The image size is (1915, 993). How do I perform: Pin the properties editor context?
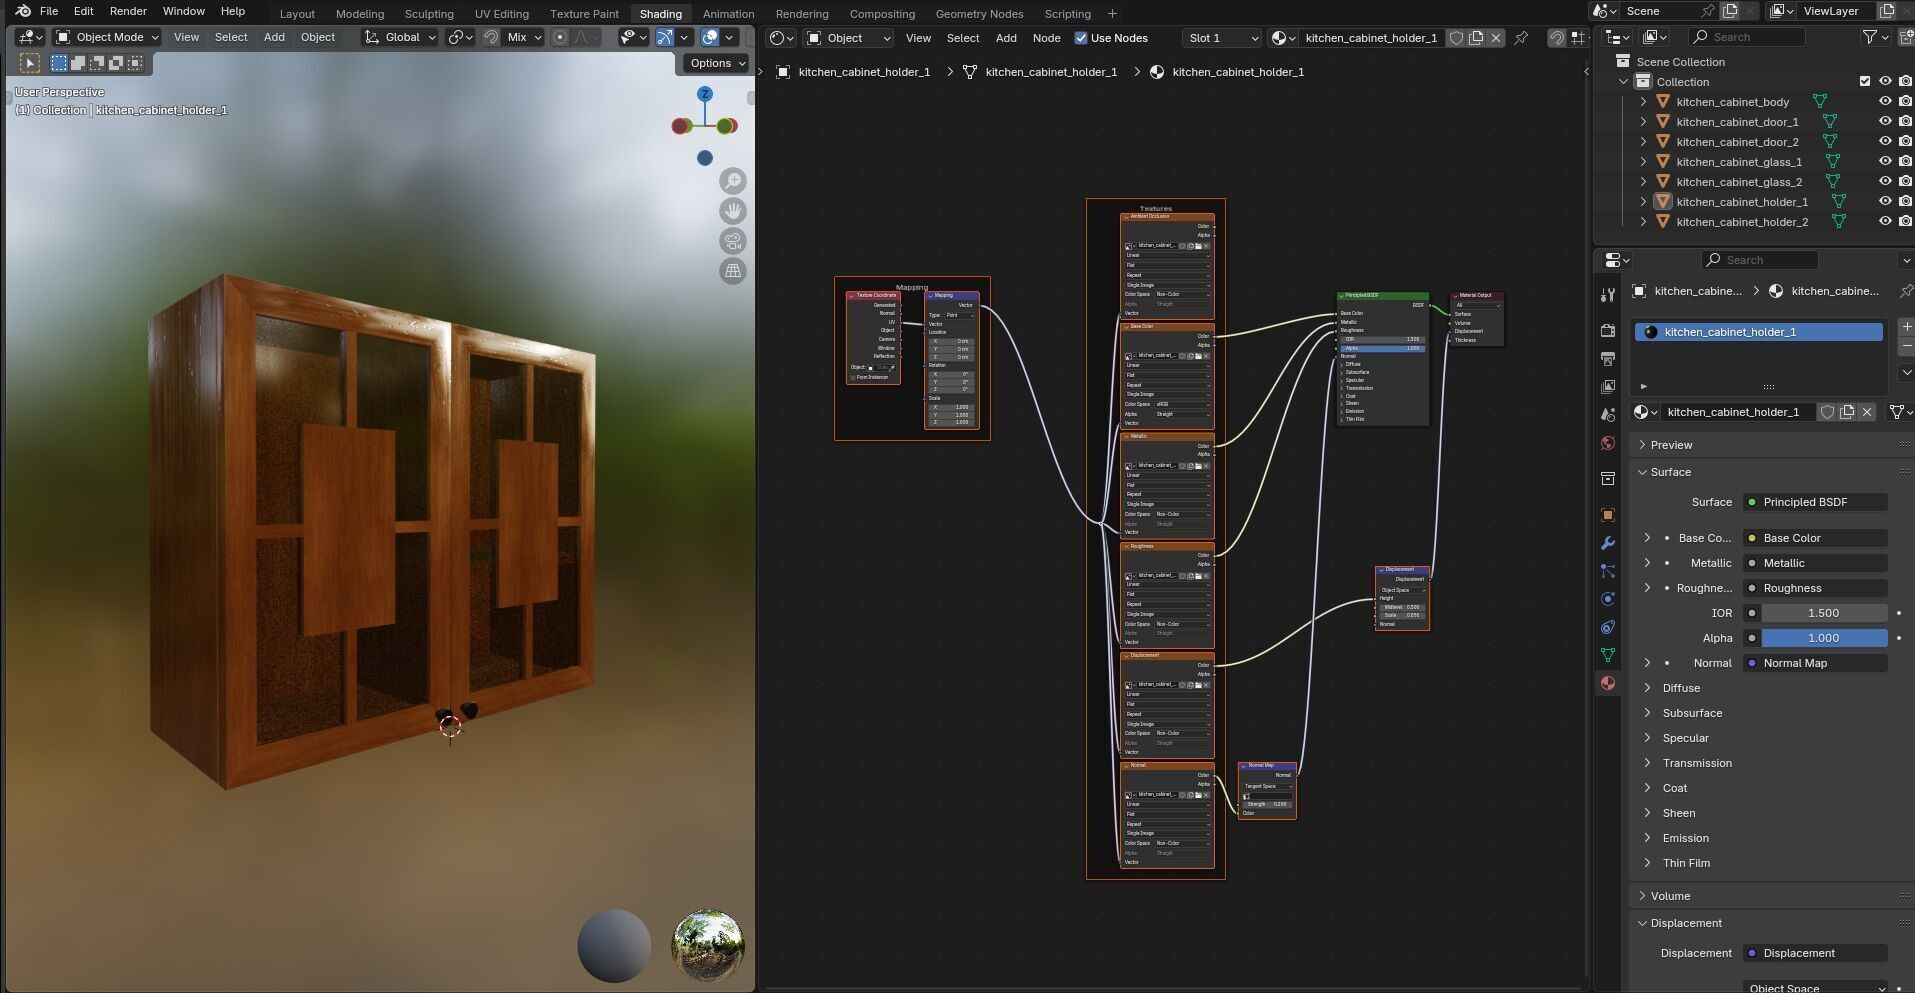(x=1906, y=291)
